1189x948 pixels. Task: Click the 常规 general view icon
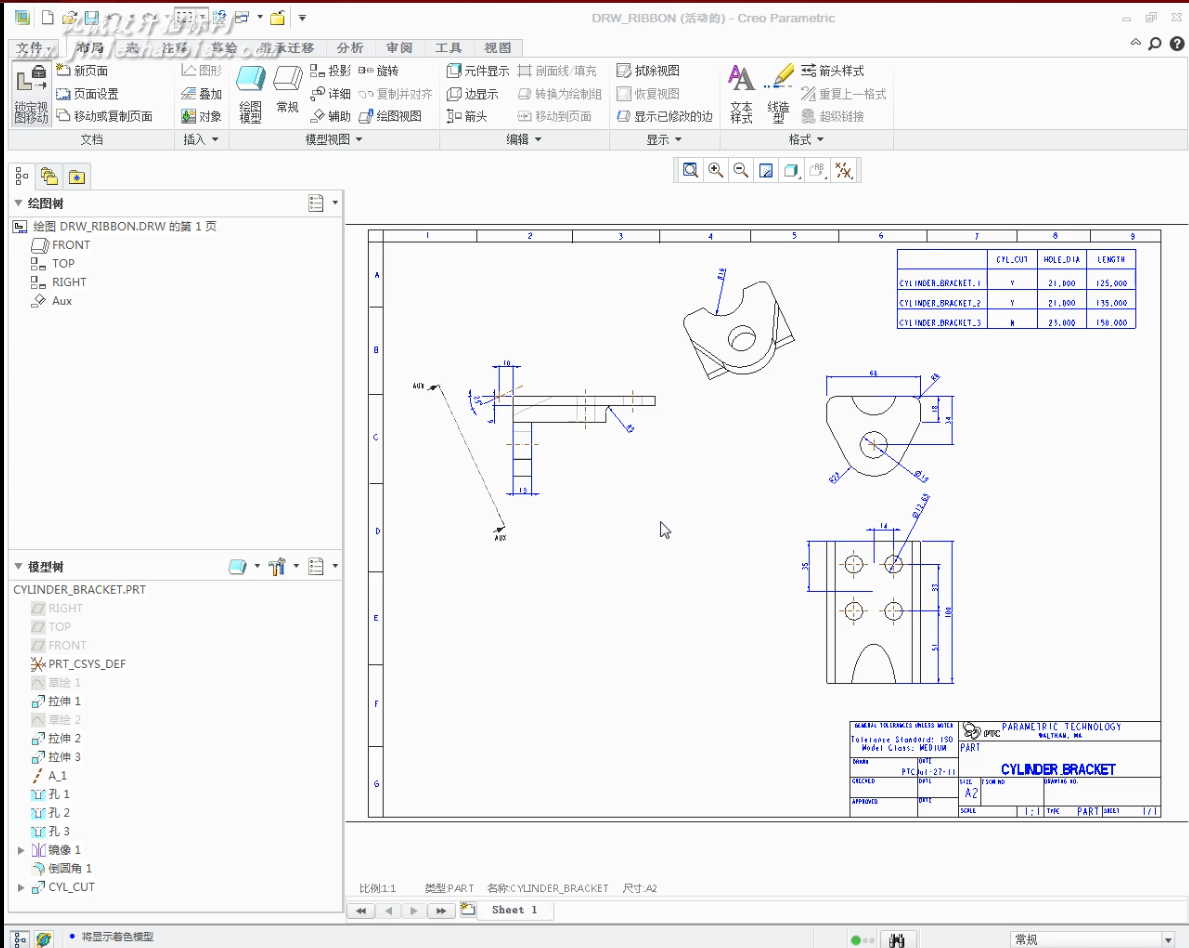287,89
